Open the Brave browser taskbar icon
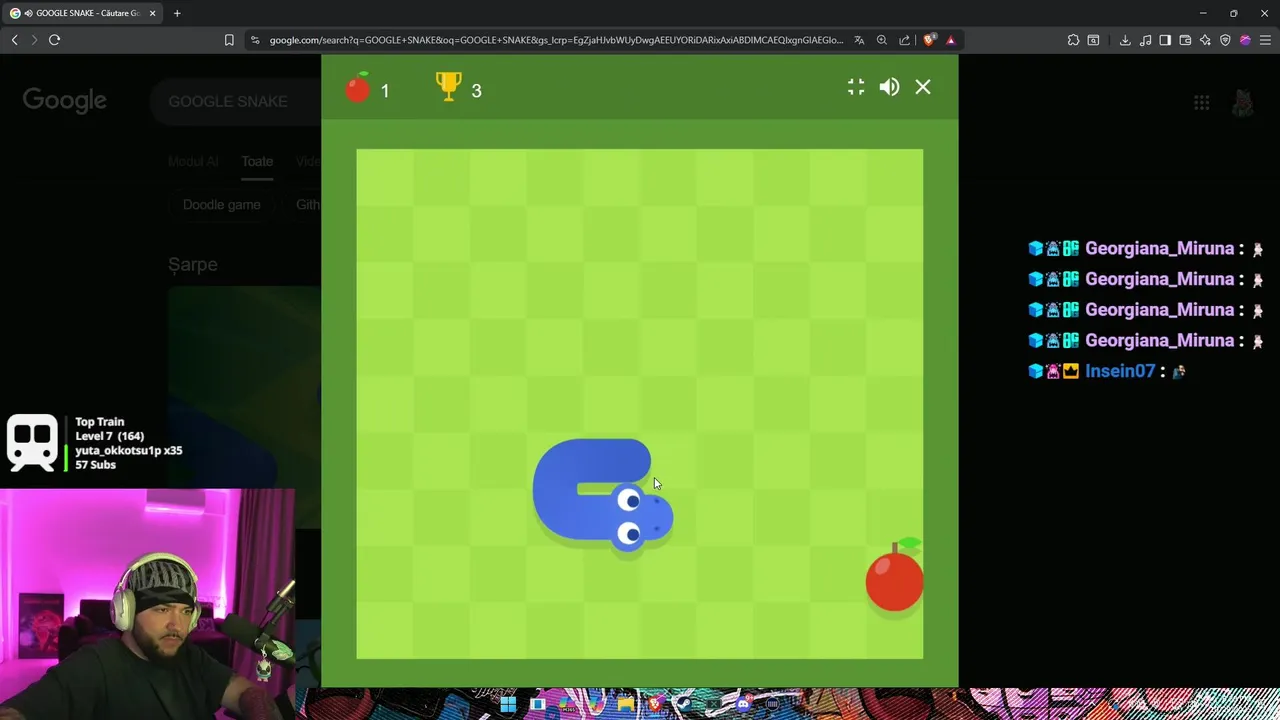This screenshot has width=1280, height=720. pyautogui.click(x=655, y=704)
